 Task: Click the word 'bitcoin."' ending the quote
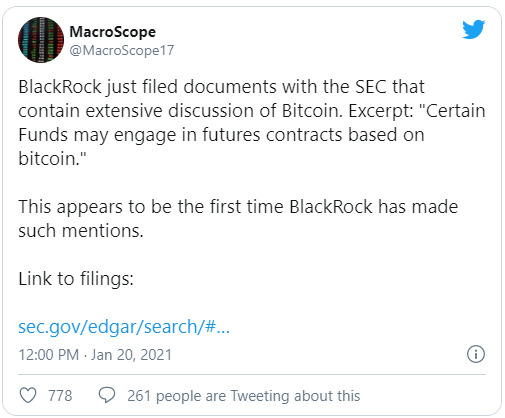(52, 158)
